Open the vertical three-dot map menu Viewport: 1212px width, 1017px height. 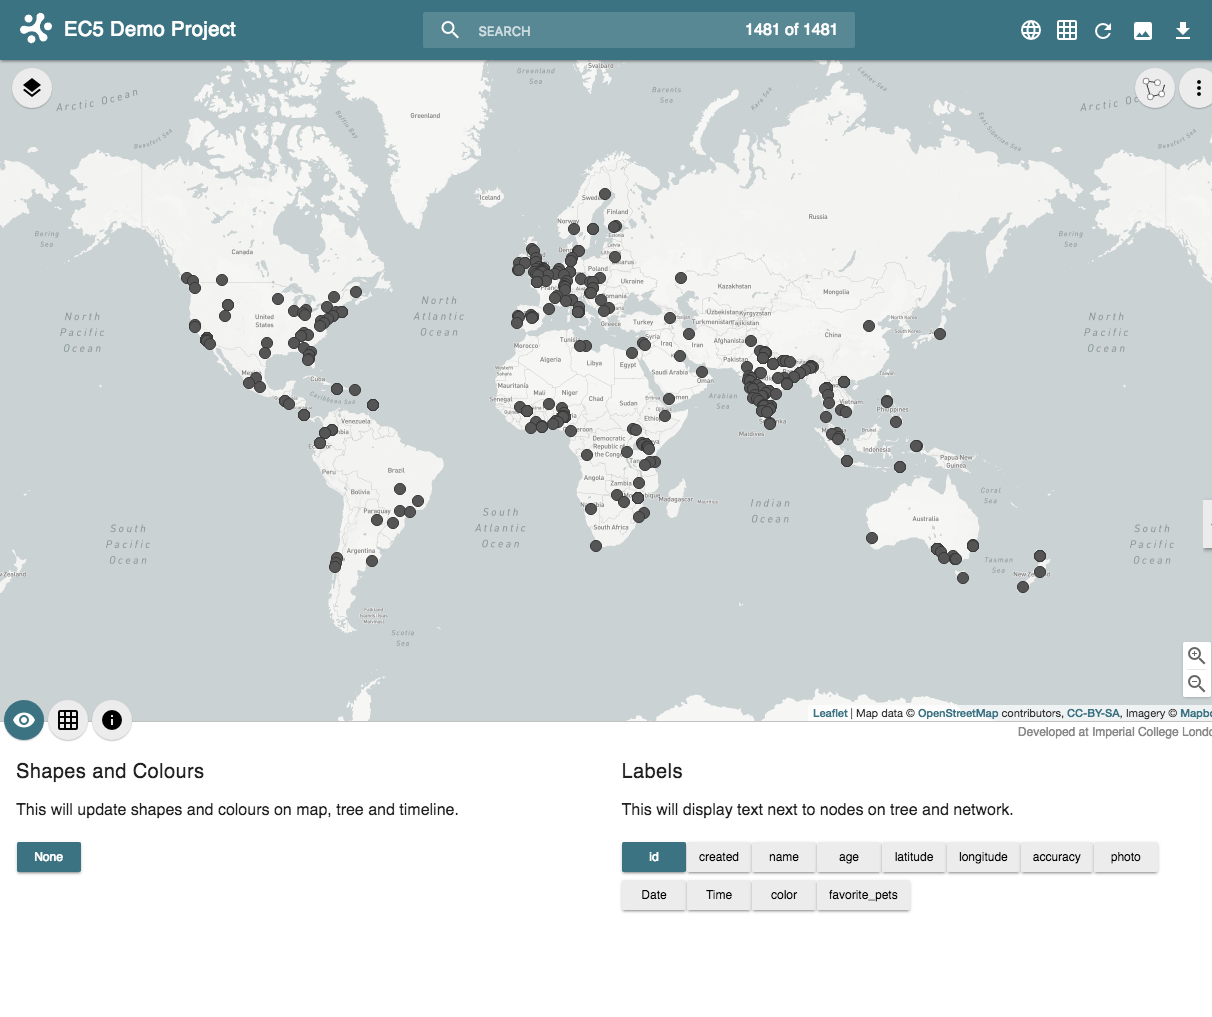(x=1198, y=88)
